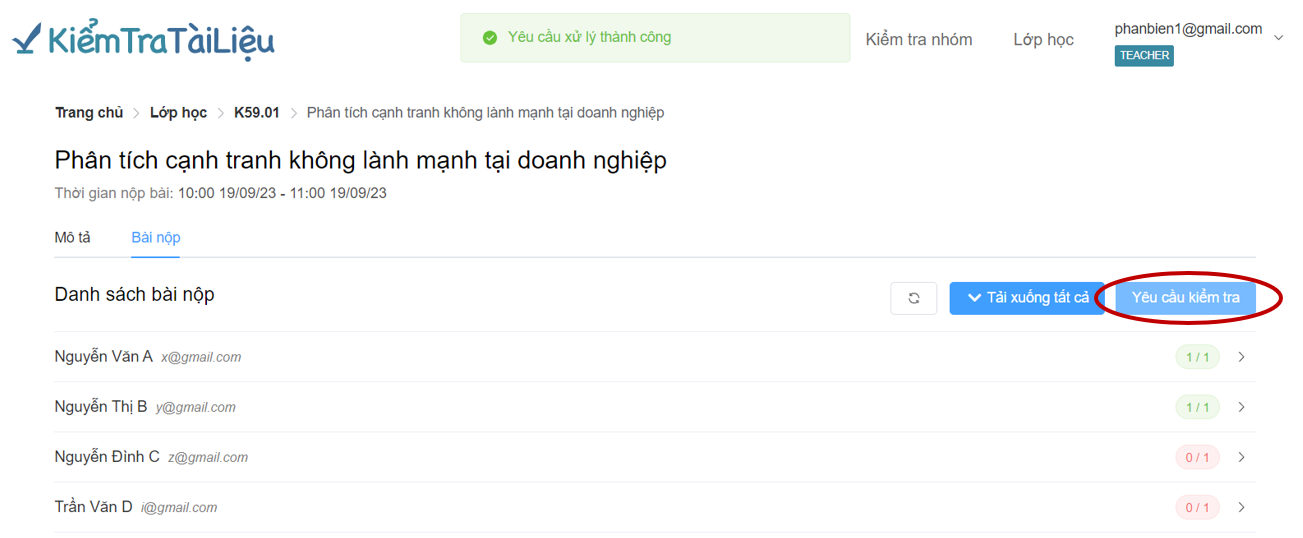Viewport: 1303px width, 538px height.
Task: Click the KiểmTraTàiLiệu logo
Action: pos(143,39)
